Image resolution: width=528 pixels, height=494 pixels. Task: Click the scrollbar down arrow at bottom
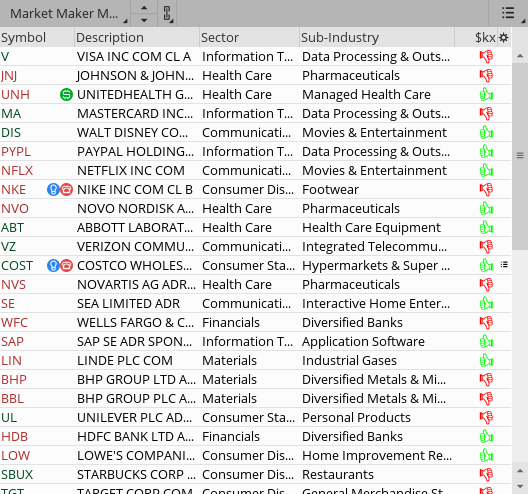point(520,486)
